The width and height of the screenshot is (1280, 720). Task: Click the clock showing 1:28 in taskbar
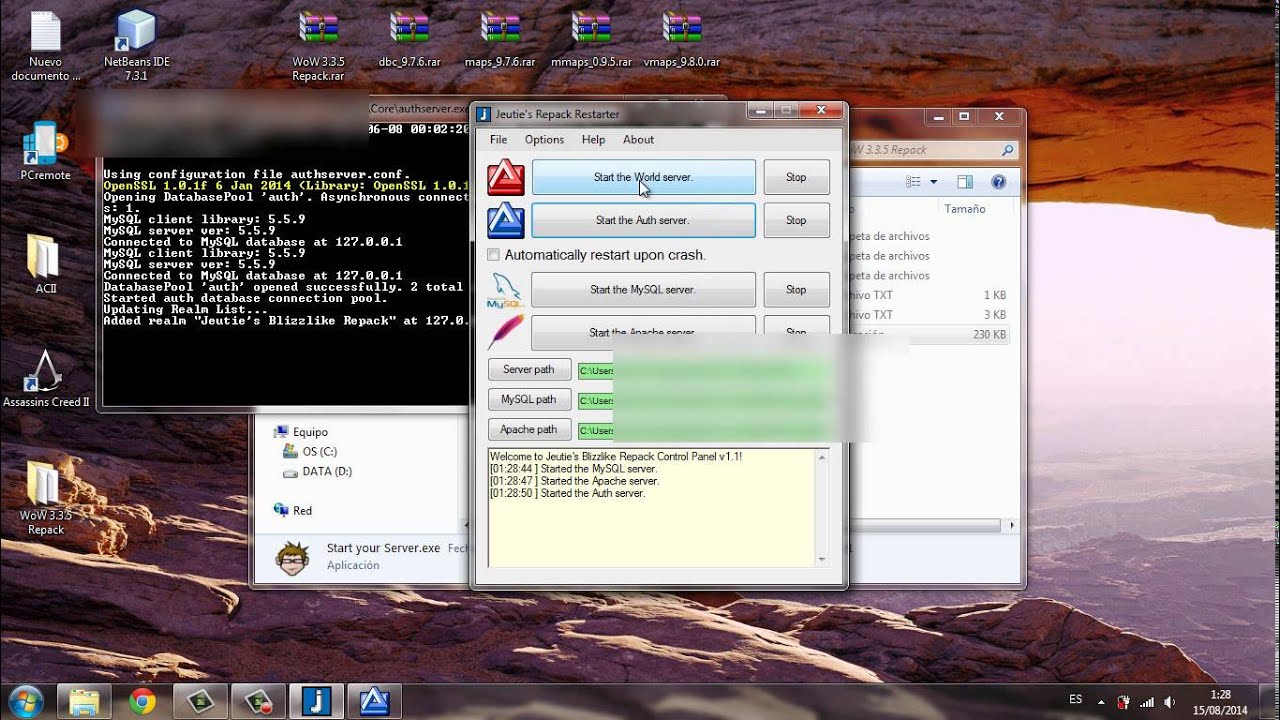[1220, 694]
